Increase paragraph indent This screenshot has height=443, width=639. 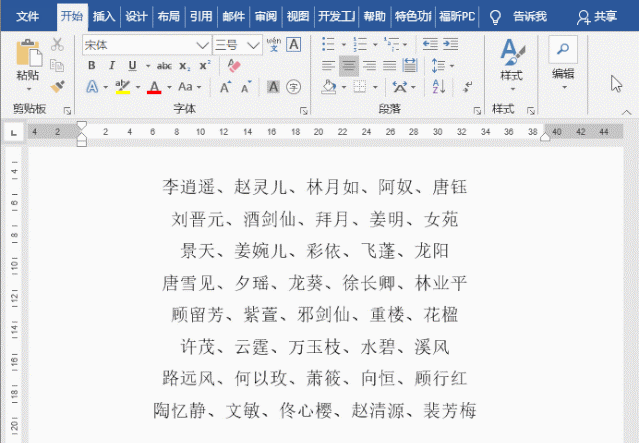pyautogui.click(x=451, y=44)
